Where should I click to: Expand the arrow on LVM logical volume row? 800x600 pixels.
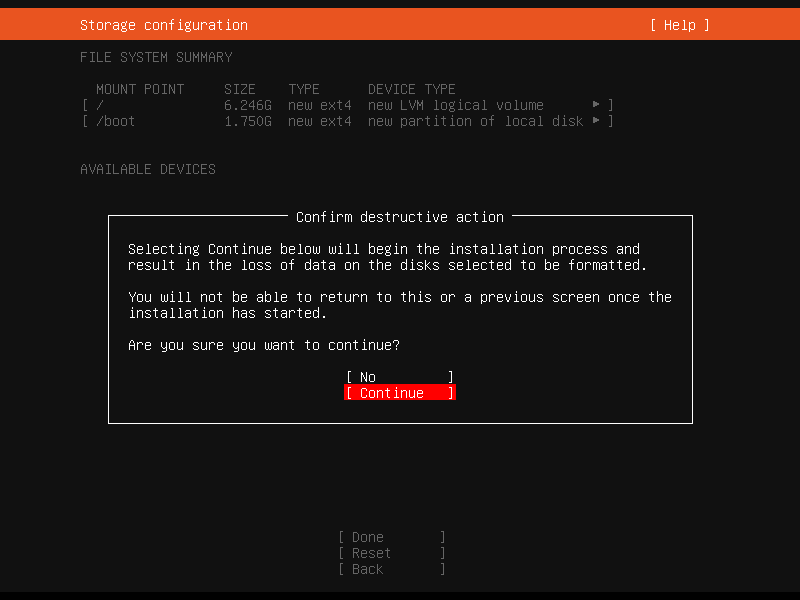[x=597, y=105]
